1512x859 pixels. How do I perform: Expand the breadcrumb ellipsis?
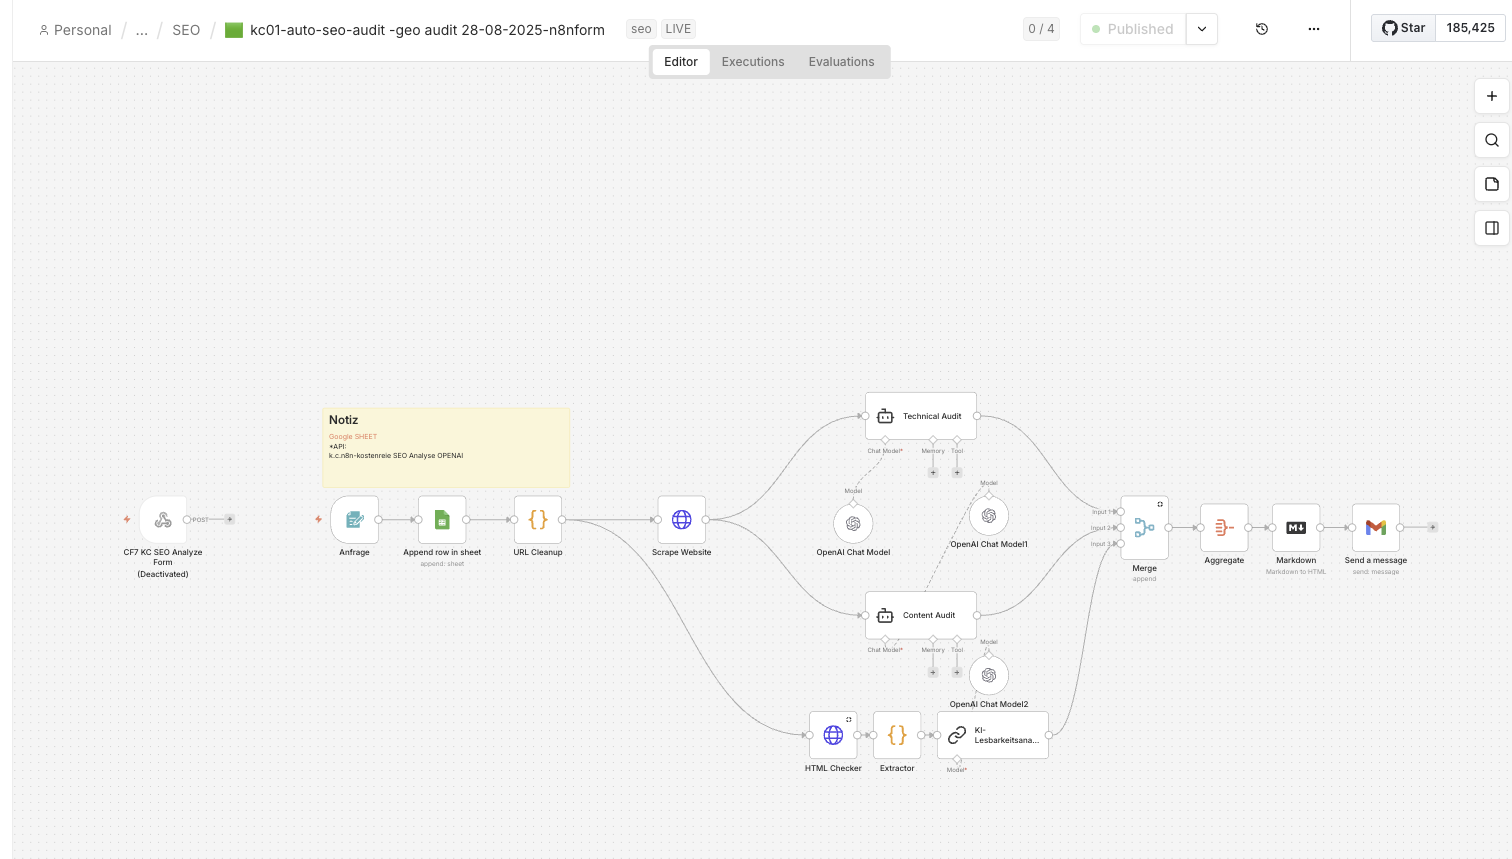(x=142, y=30)
